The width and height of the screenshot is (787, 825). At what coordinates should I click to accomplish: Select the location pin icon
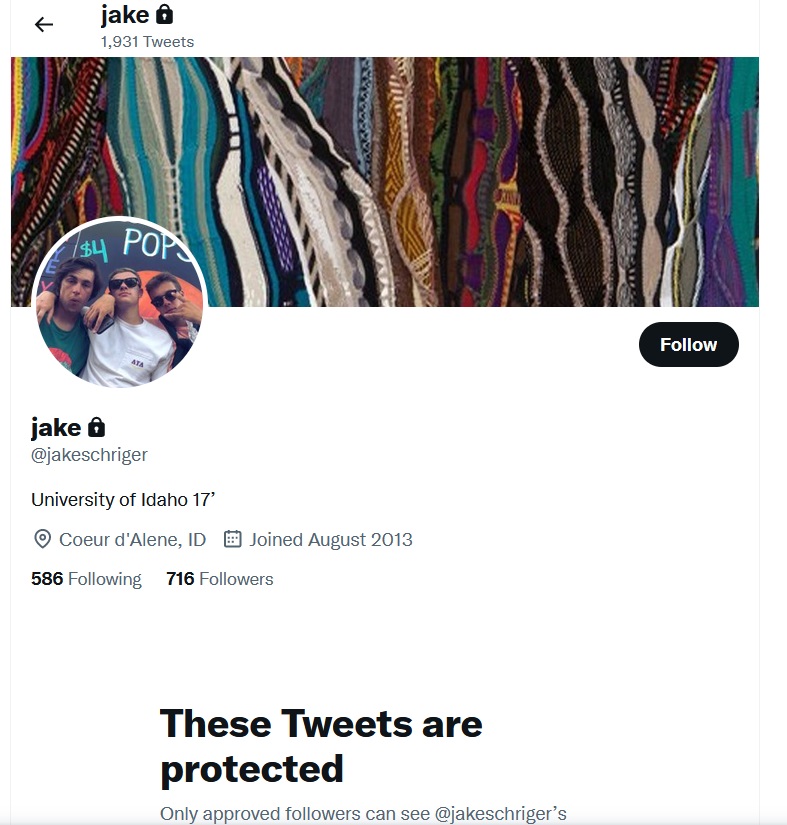pyautogui.click(x=42, y=539)
